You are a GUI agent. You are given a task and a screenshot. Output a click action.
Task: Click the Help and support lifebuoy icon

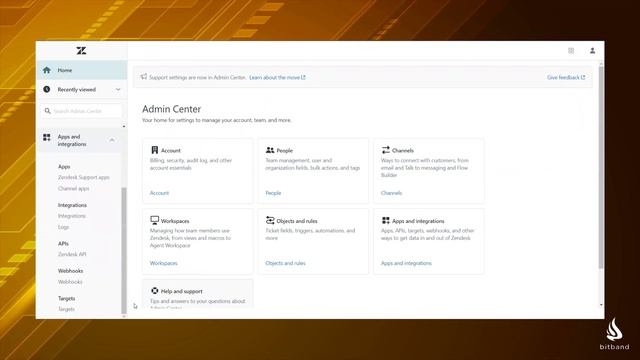[x=154, y=291]
